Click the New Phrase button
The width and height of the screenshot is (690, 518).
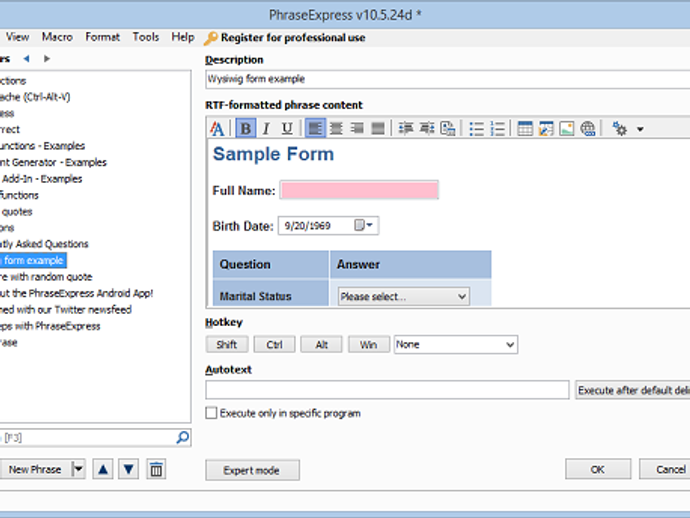(35, 470)
